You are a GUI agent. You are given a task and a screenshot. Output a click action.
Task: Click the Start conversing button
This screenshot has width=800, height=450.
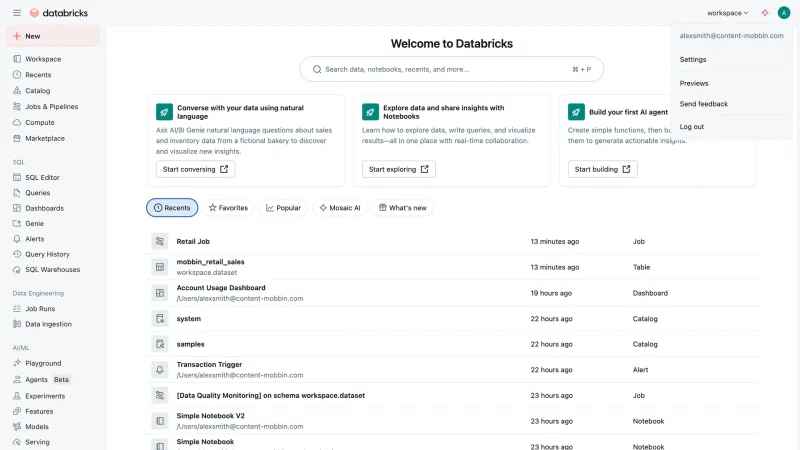pos(195,169)
